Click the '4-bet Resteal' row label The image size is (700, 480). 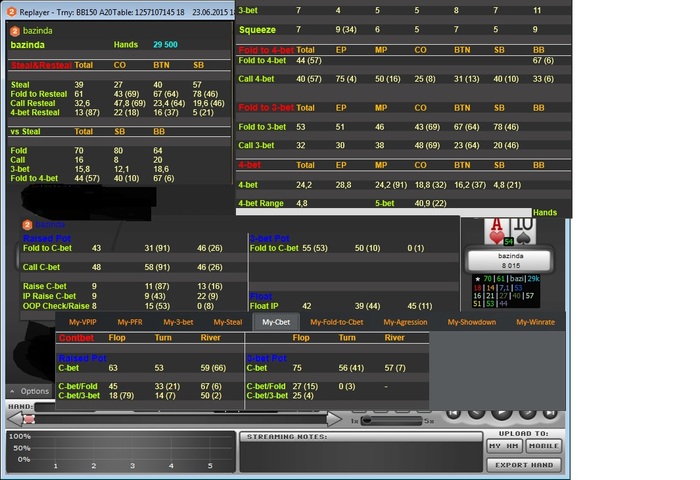[35, 113]
